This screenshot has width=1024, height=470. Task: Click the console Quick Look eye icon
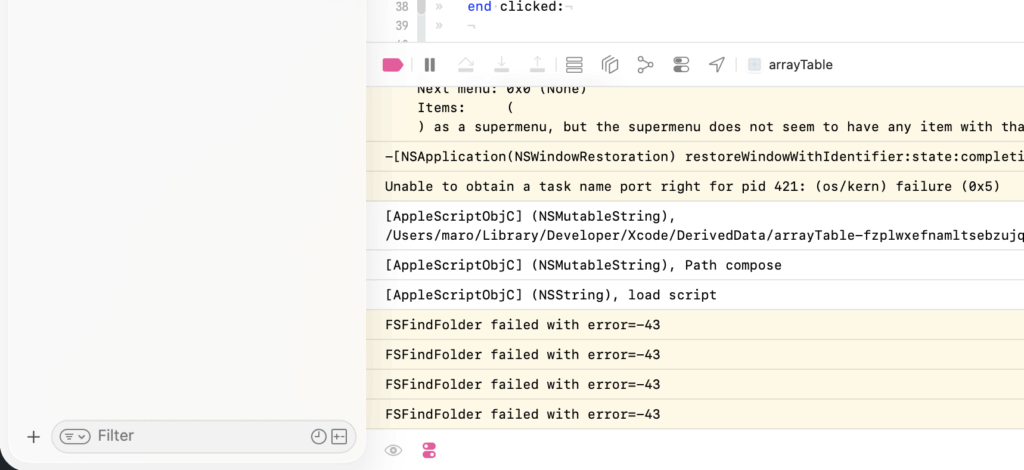394,451
